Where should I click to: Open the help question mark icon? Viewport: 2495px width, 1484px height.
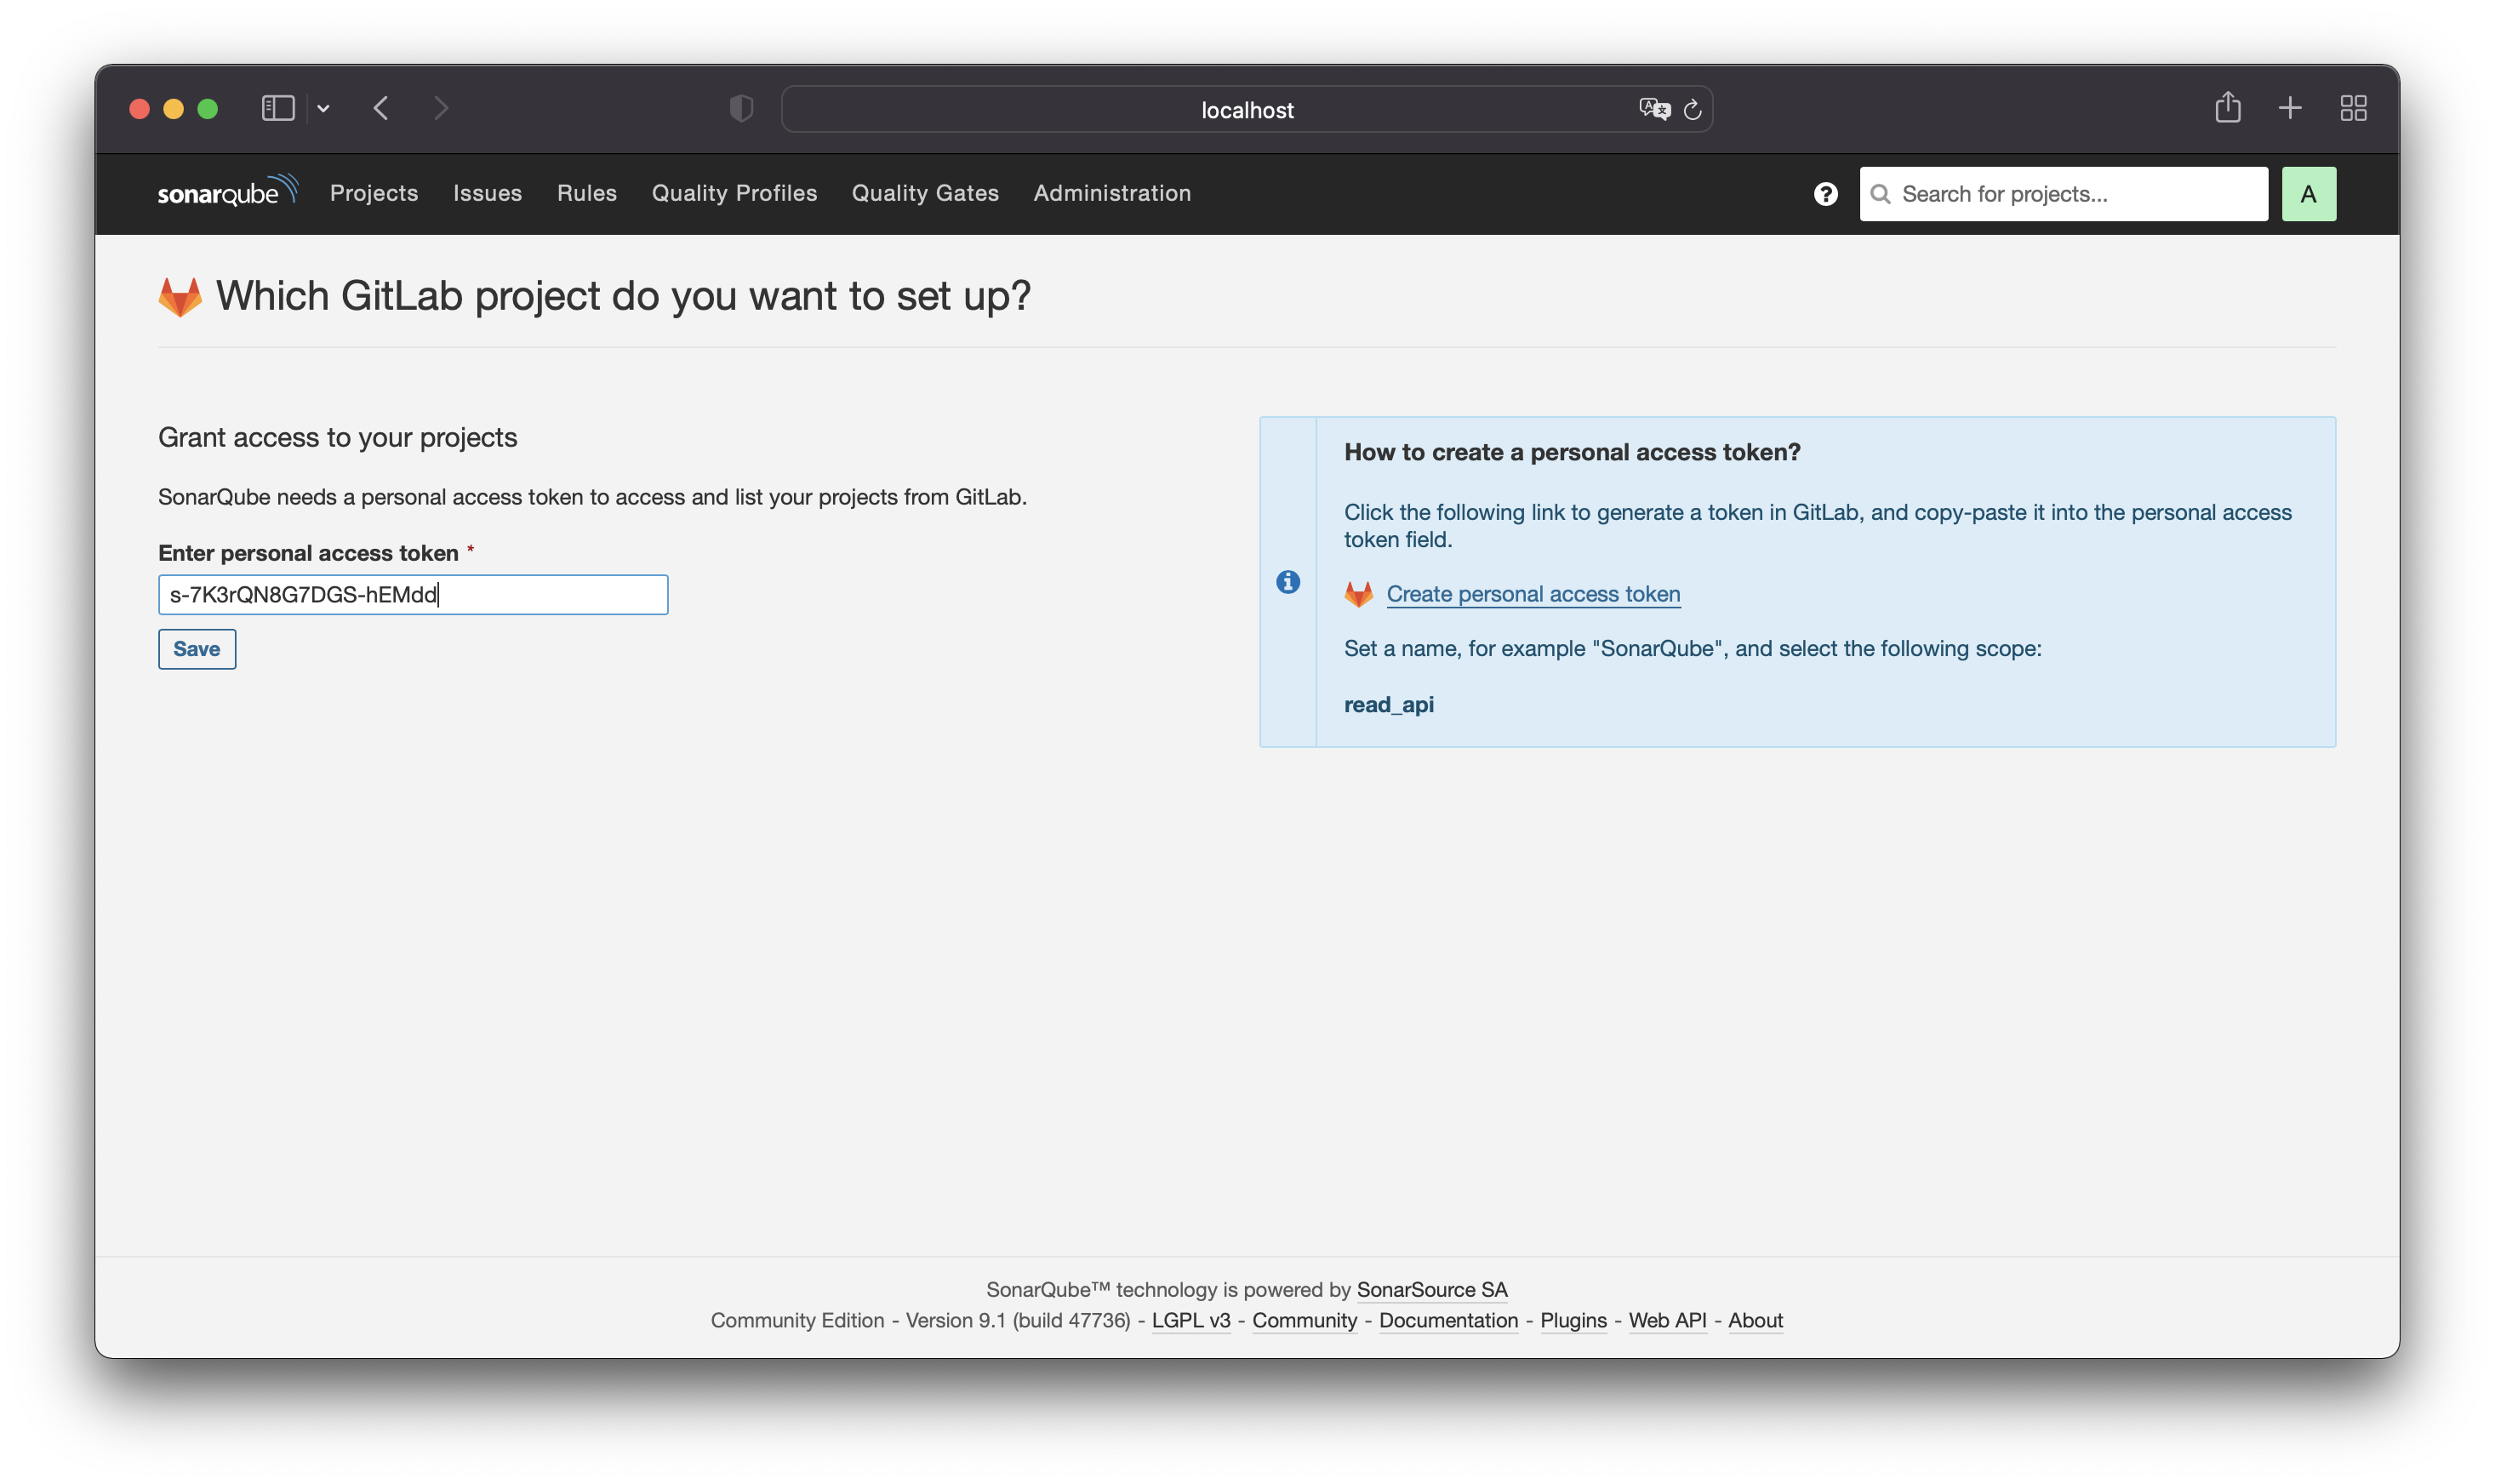[1825, 194]
